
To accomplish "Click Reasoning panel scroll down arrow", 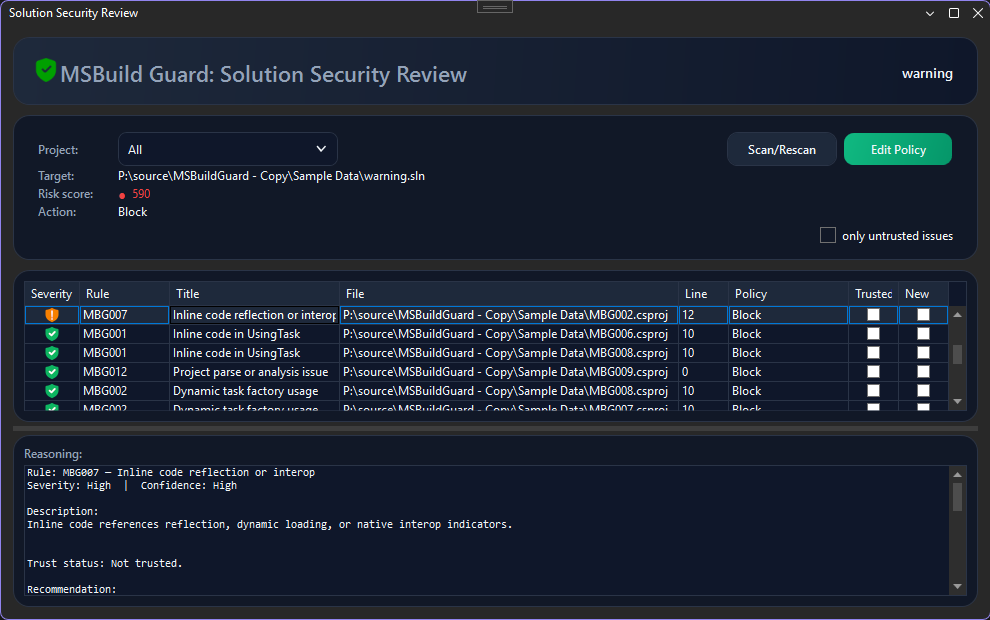I will coord(957,587).
